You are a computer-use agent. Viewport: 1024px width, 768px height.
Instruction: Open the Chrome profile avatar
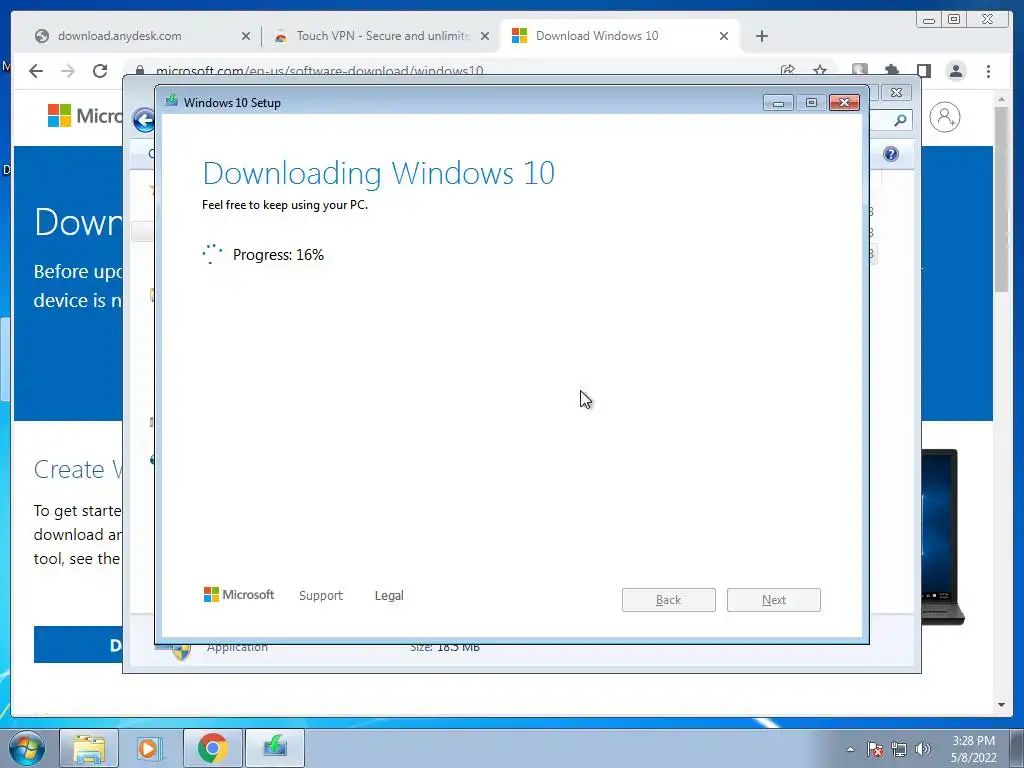tap(956, 71)
